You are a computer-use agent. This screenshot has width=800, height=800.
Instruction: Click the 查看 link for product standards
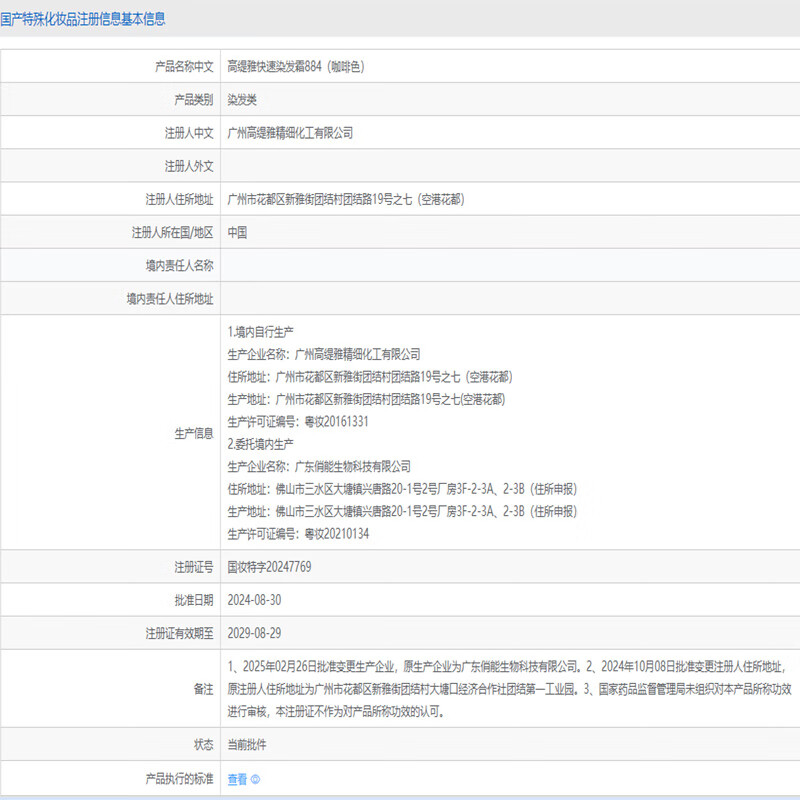click(x=236, y=780)
